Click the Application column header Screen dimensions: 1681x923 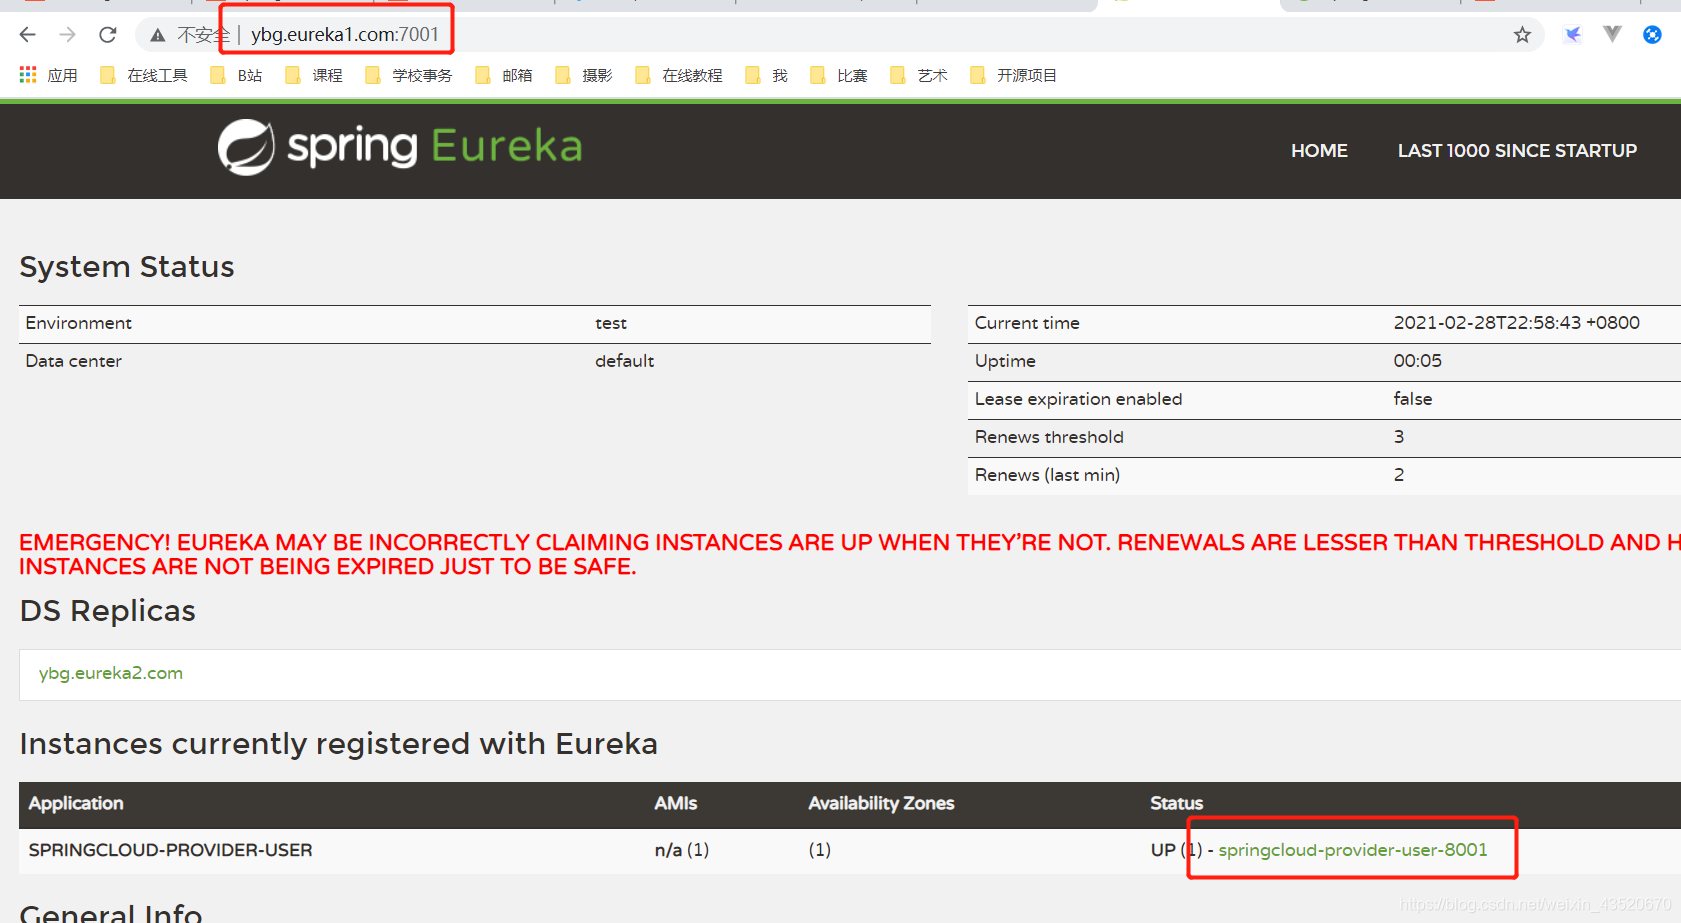coord(76,803)
